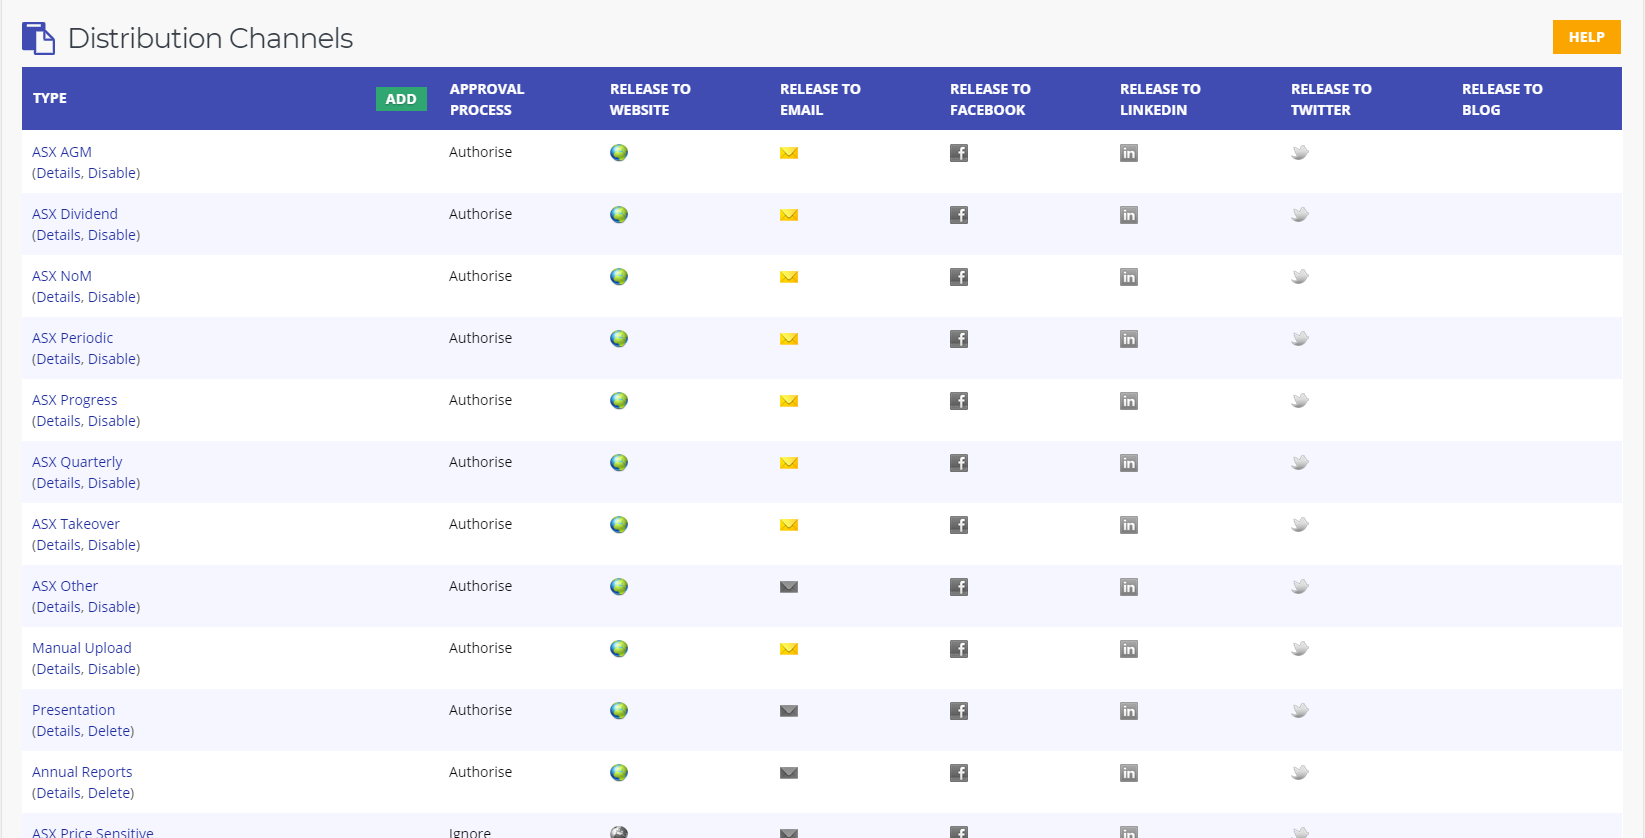Click Disable for ASX AGM
Image resolution: width=1645 pixels, height=838 pixels.
coord(111,173)
